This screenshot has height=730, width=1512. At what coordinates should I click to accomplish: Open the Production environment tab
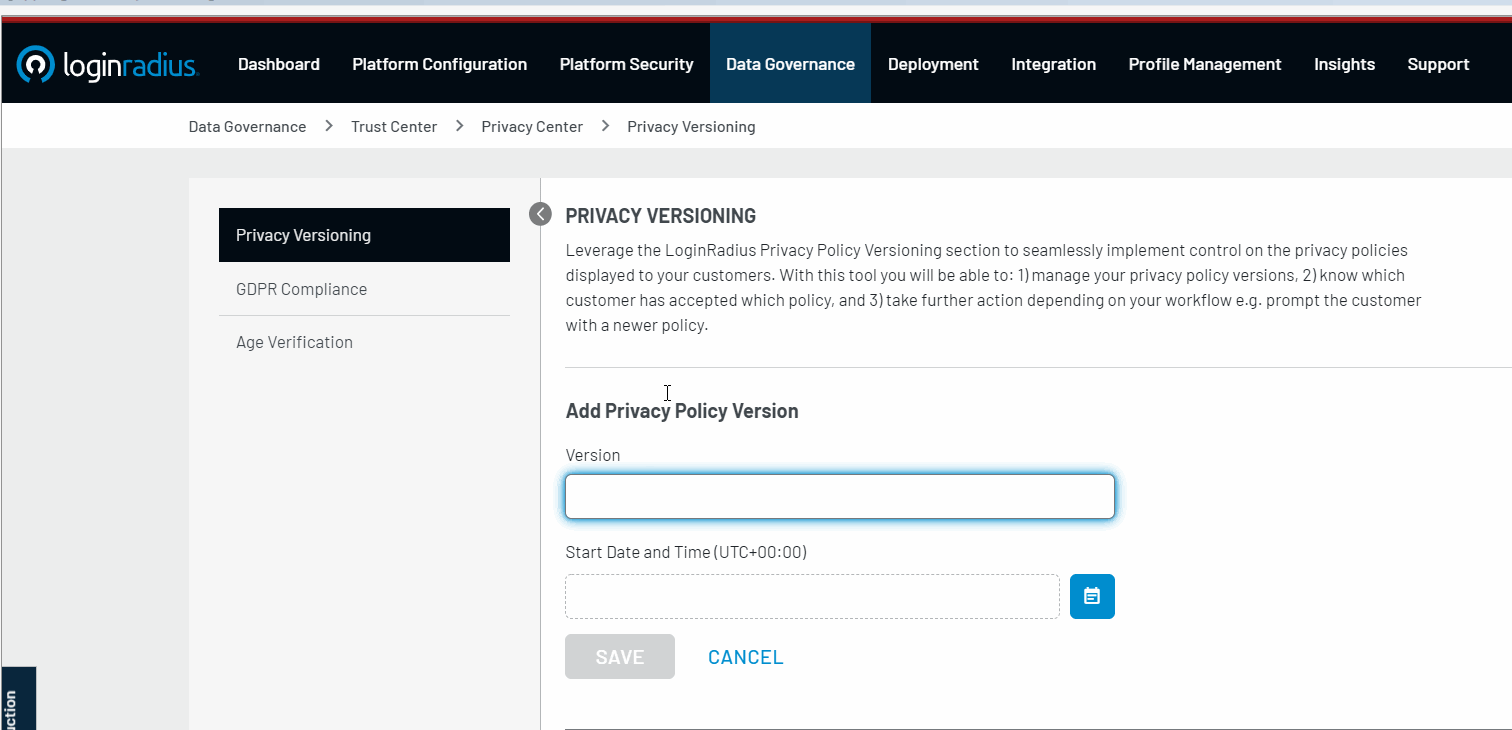pos(18,698)
